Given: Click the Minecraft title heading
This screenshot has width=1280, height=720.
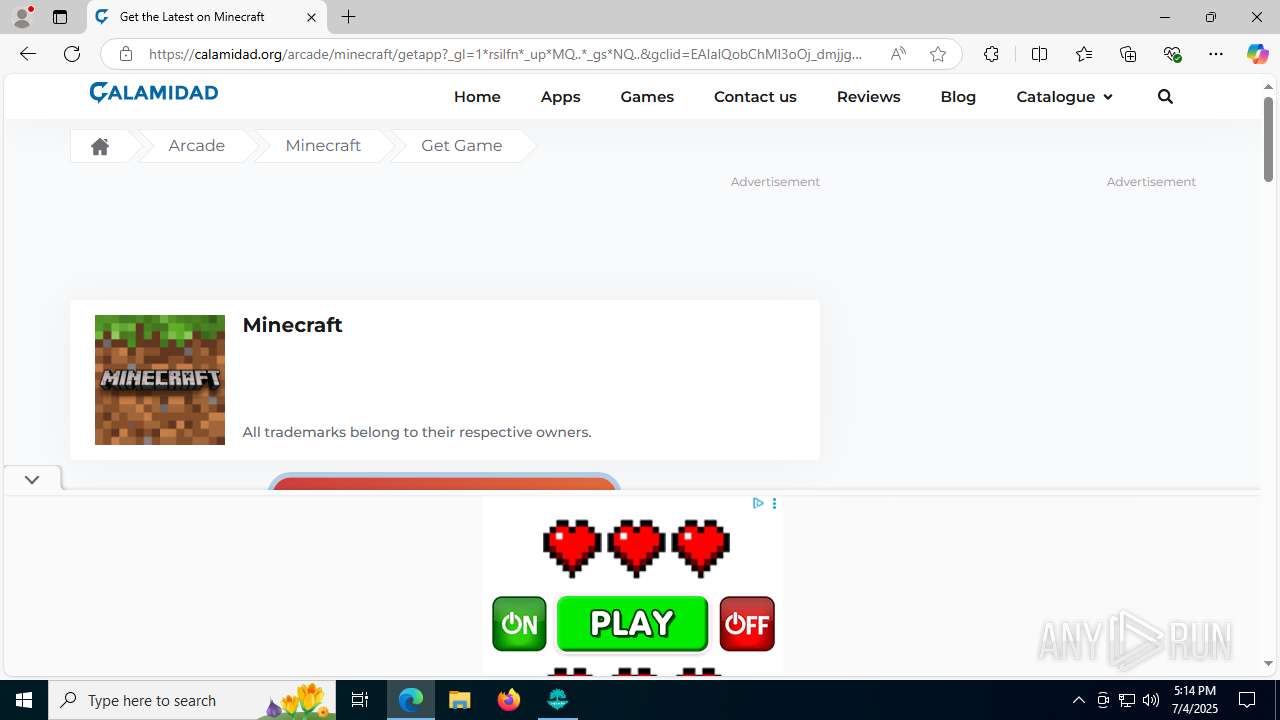Looking at the screenshot, I should 292,325.
